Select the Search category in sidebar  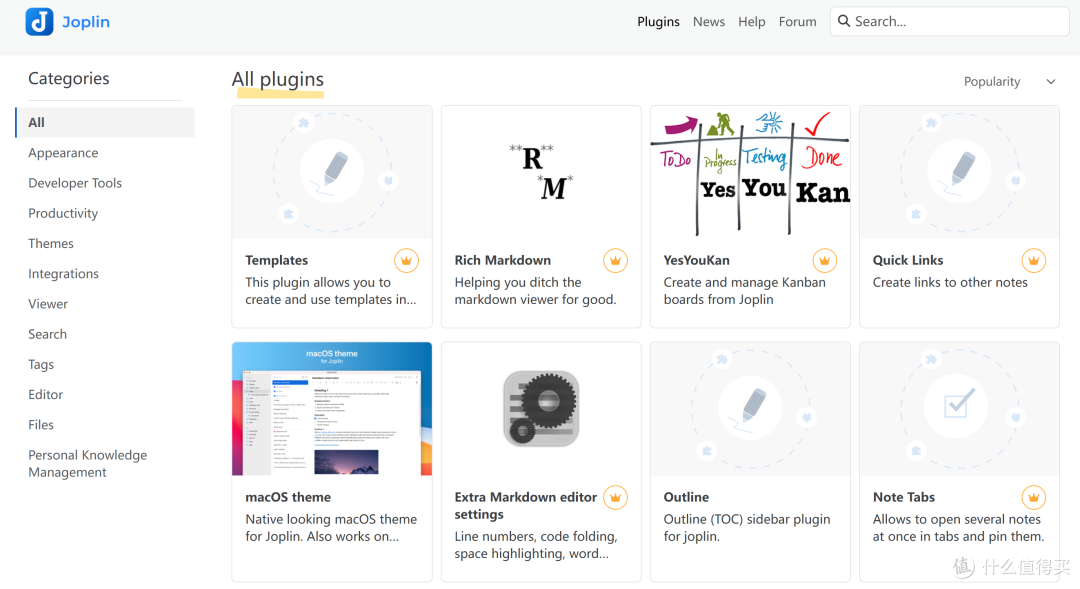[x=48, y=334]
